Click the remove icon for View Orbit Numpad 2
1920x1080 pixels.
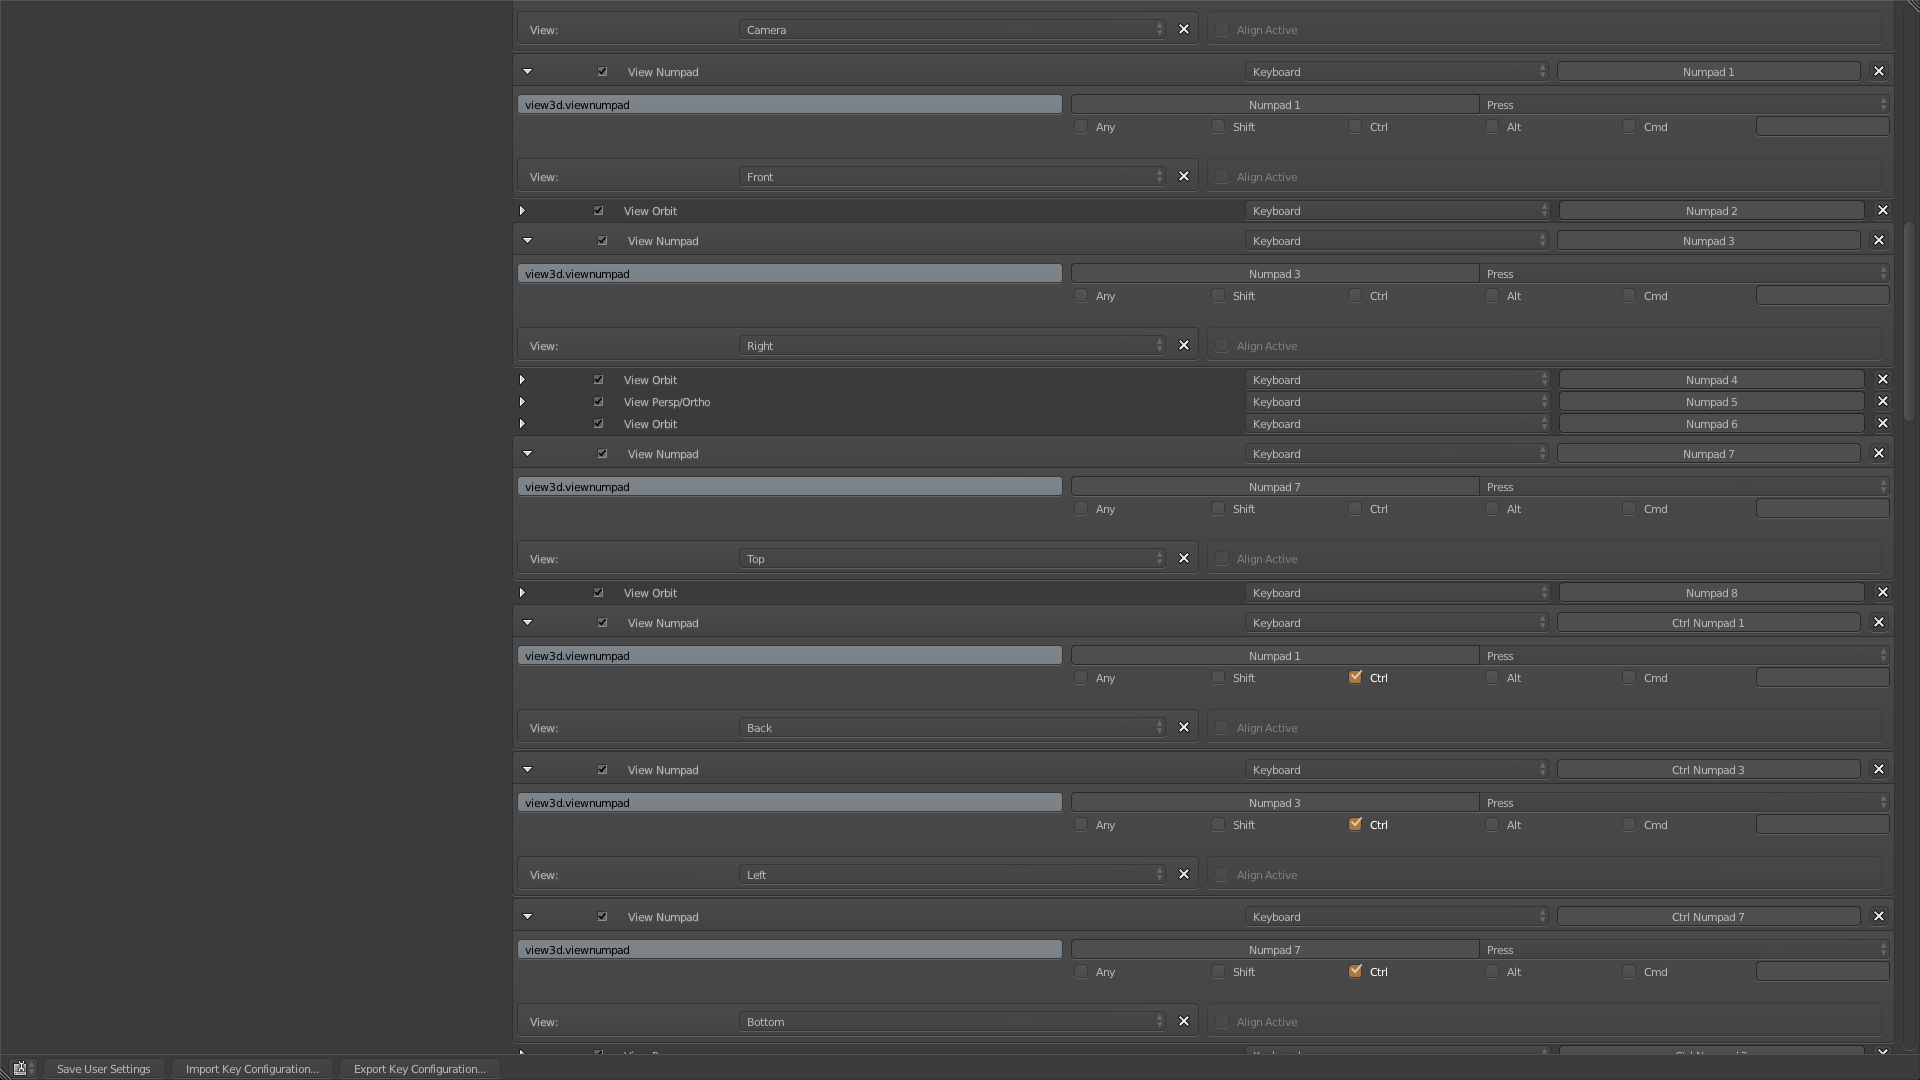[x=1883, y=211]
